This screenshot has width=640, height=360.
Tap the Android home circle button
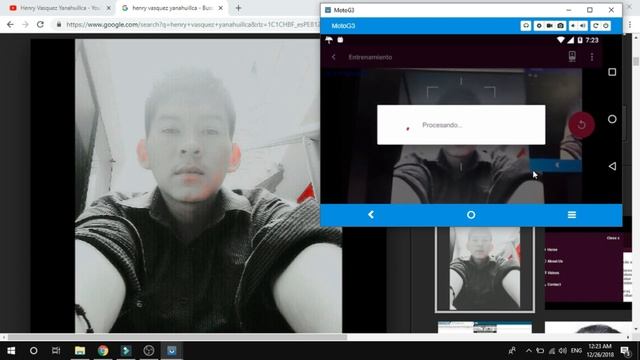[612, 119]
